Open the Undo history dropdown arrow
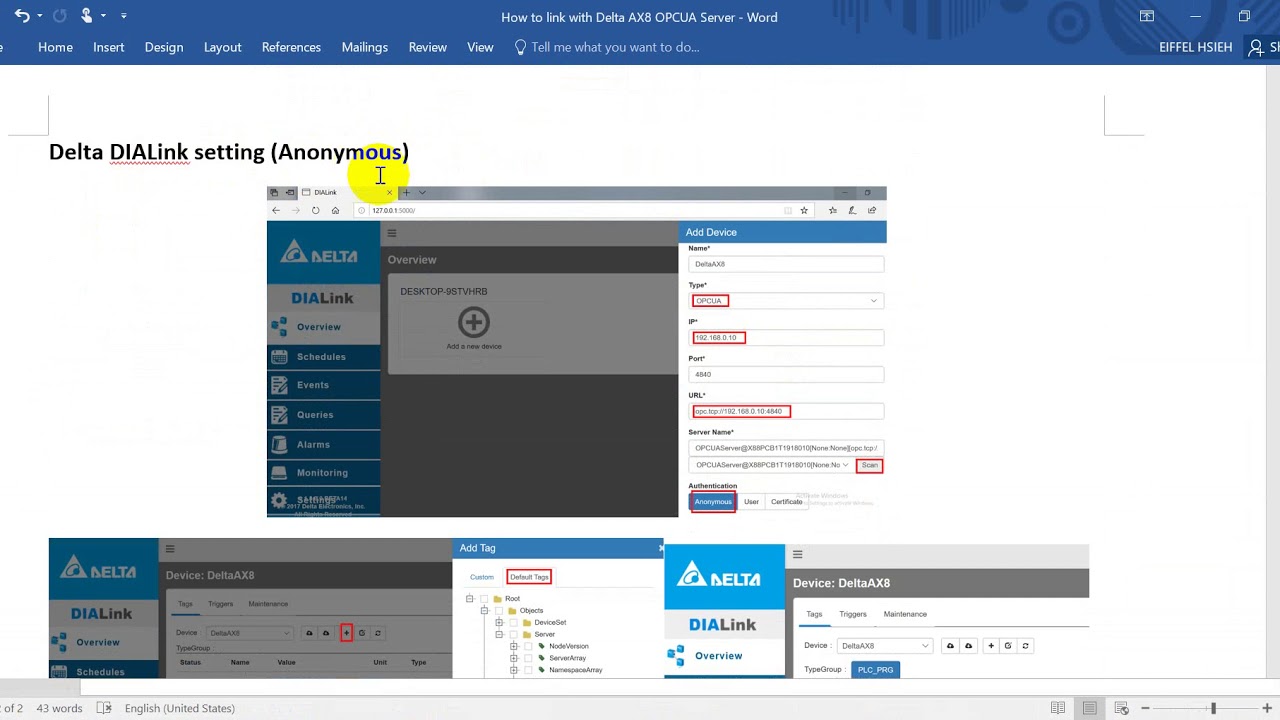 click(x=38, y=16)
